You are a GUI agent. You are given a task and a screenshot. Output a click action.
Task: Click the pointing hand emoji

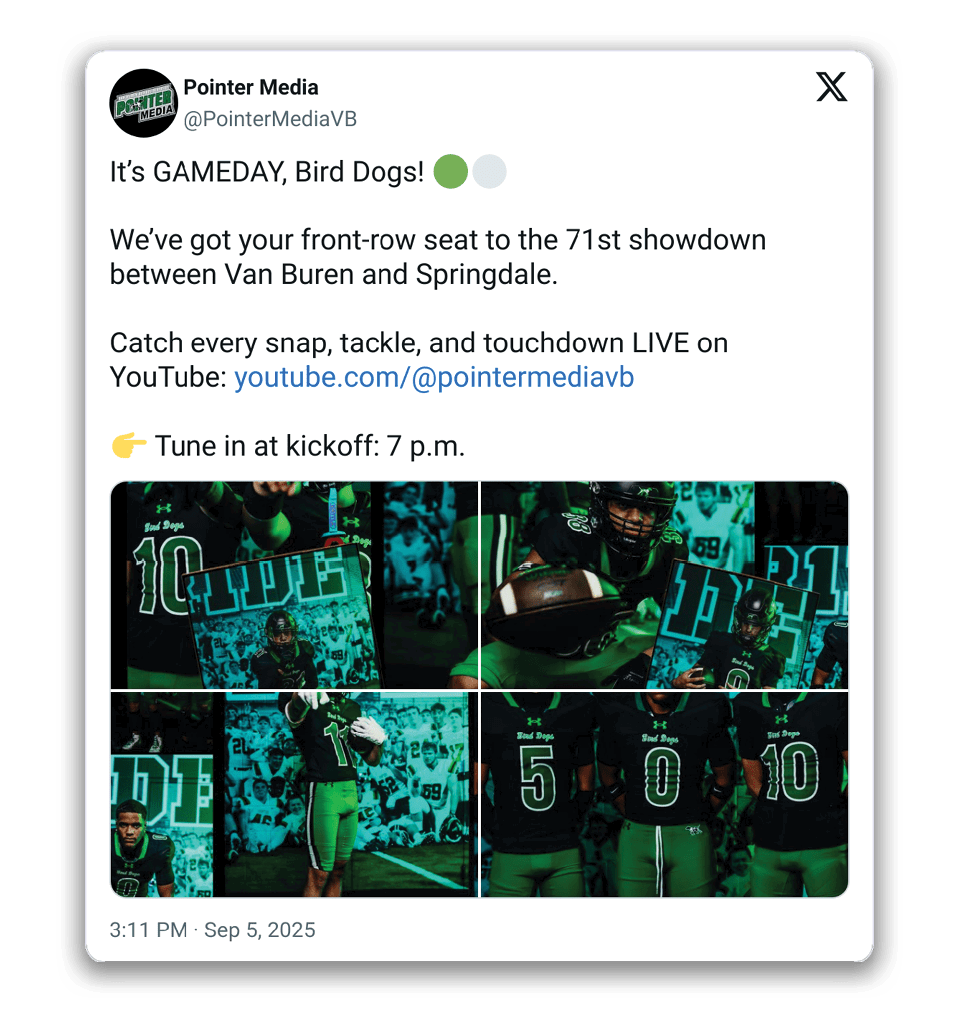pos(129,445)
